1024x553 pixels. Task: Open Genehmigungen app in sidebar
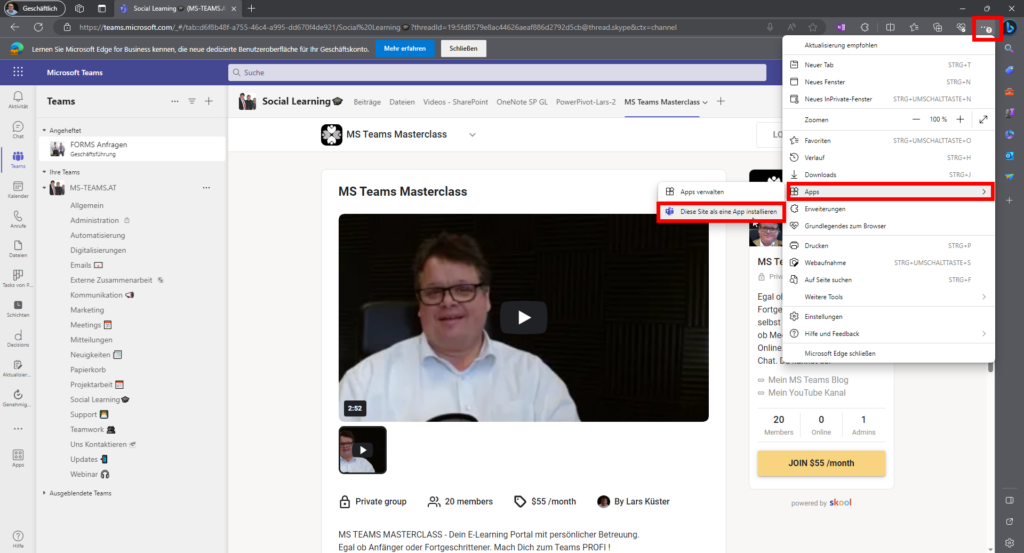click(18, 398)
